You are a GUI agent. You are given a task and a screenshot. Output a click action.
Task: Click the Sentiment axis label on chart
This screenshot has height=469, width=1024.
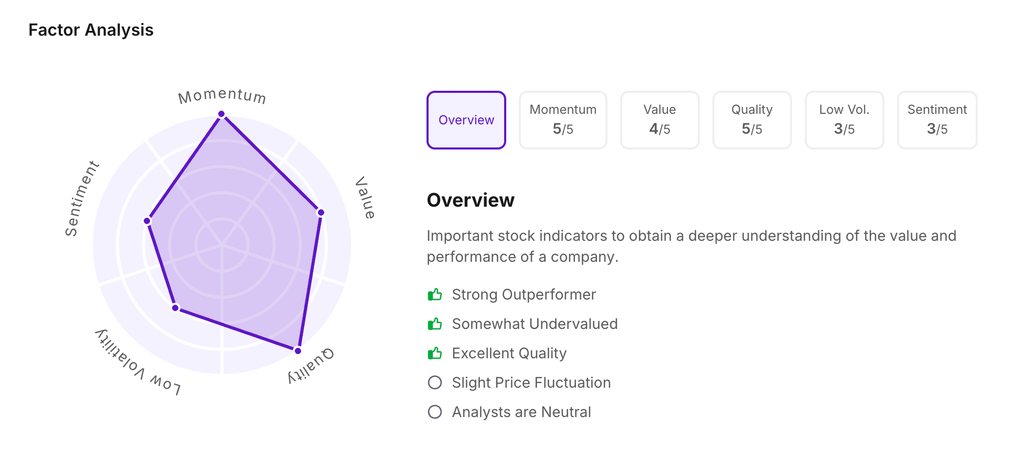click(82, 199)
